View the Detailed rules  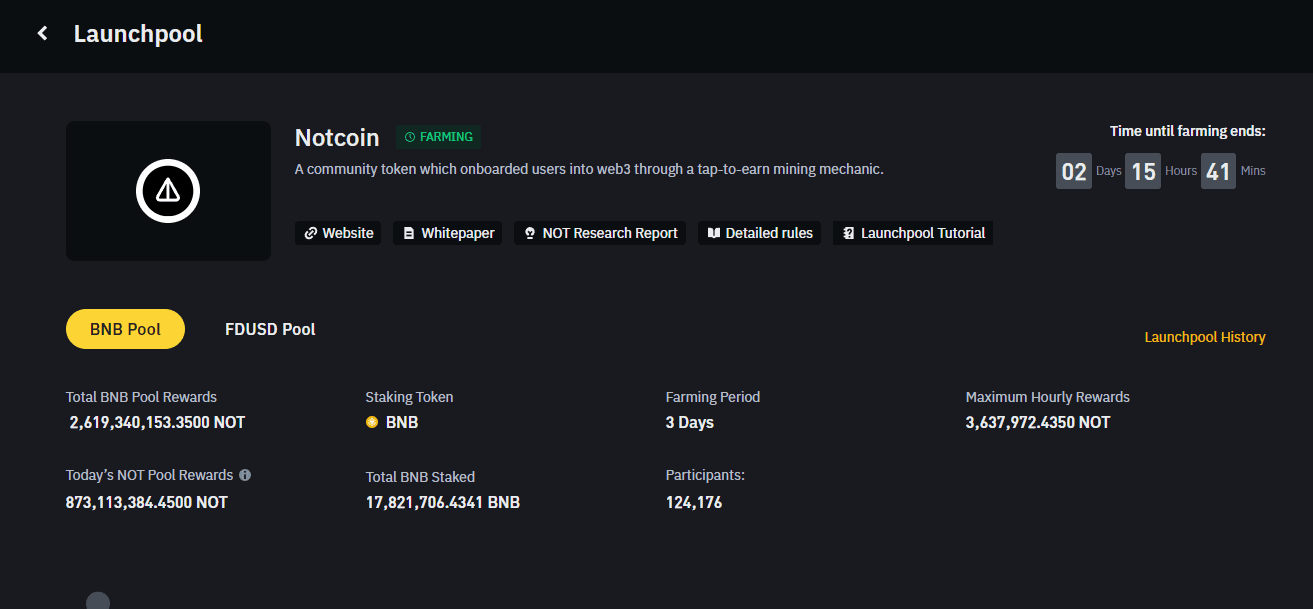tap(760, 233)
